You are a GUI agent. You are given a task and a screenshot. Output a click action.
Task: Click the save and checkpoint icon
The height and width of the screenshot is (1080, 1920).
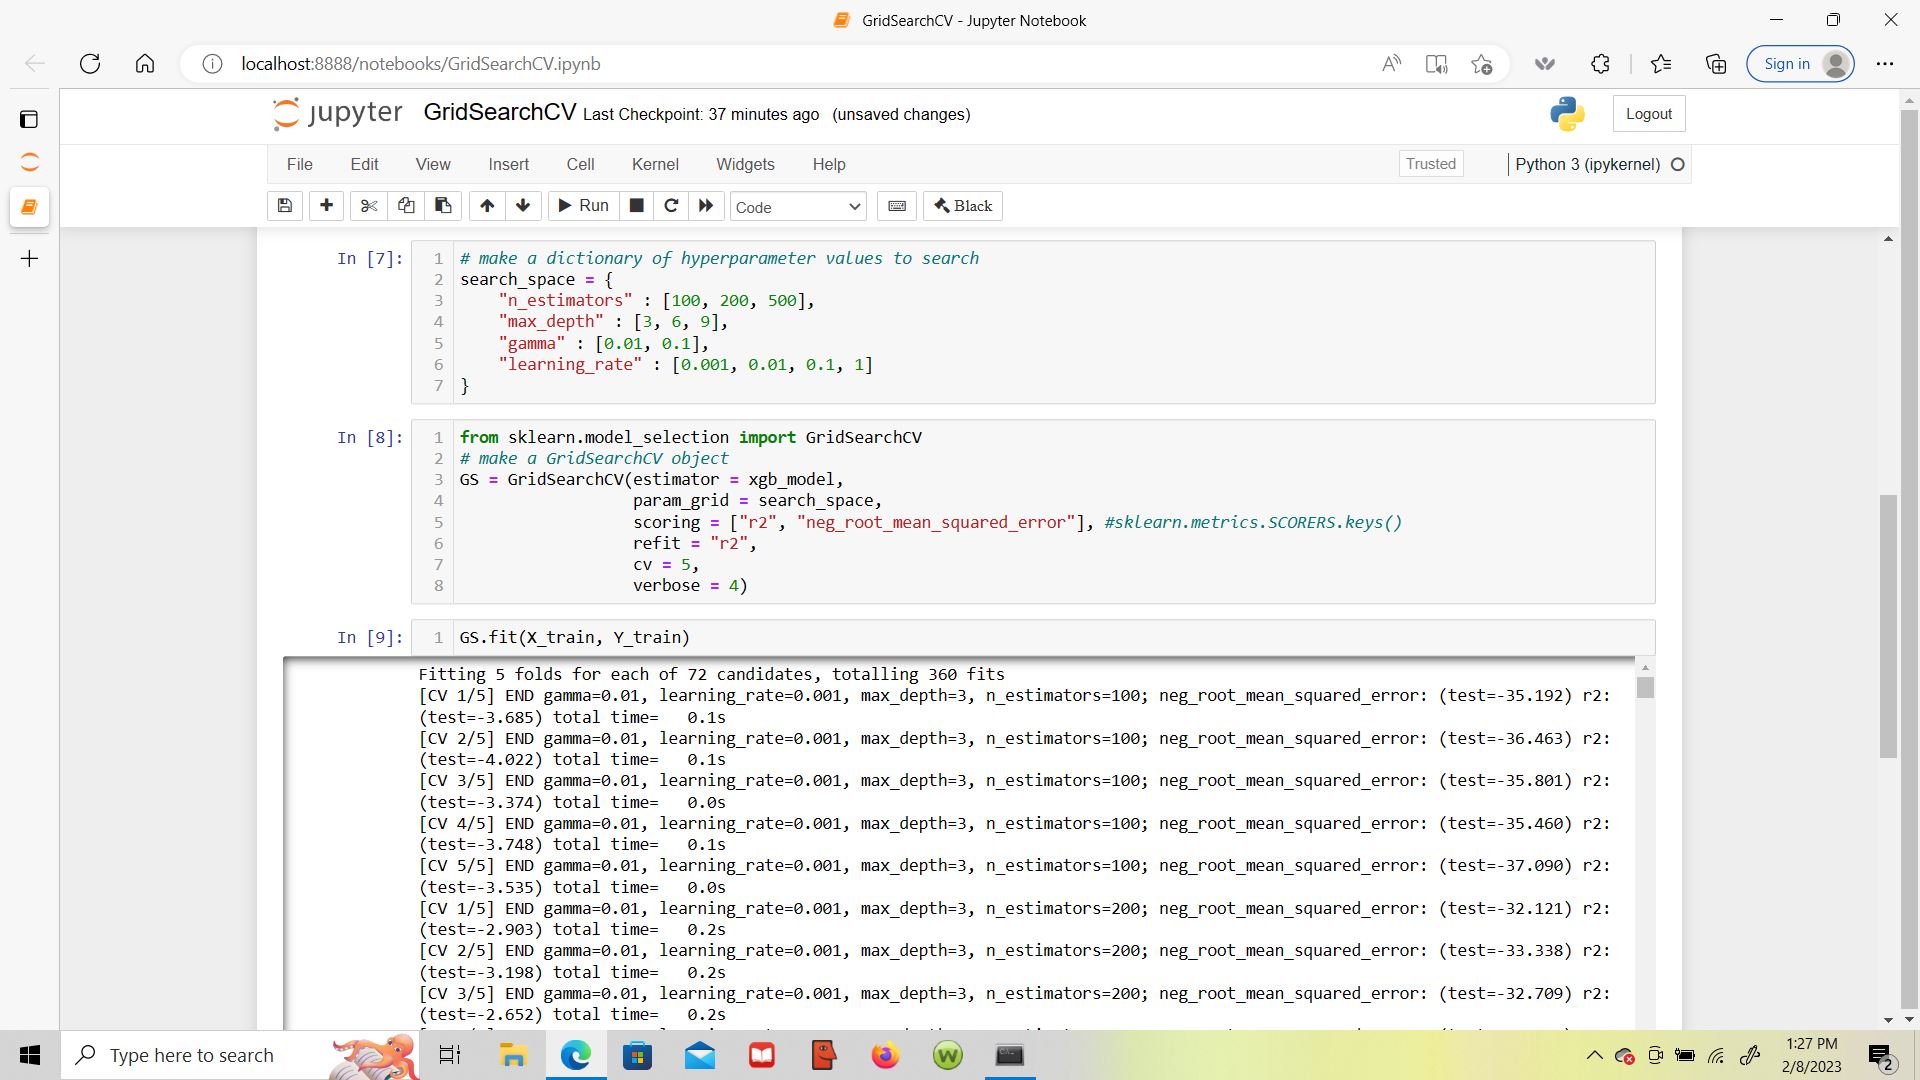click(285, 206)
